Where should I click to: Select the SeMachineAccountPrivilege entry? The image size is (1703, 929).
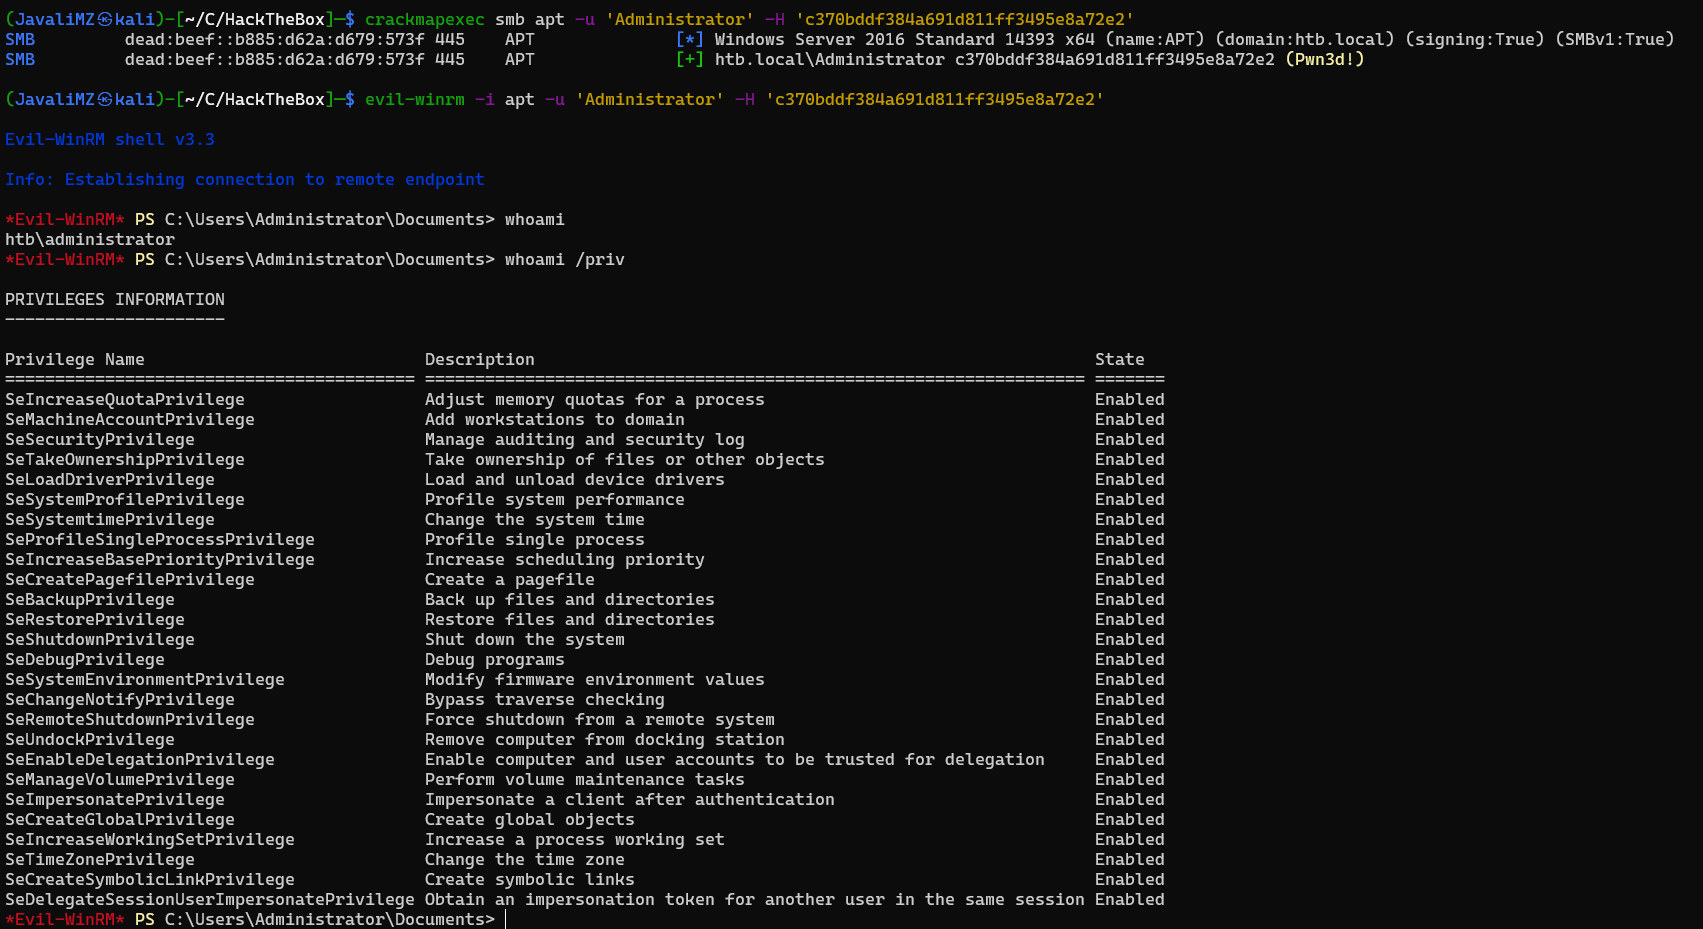click(130, 419)
